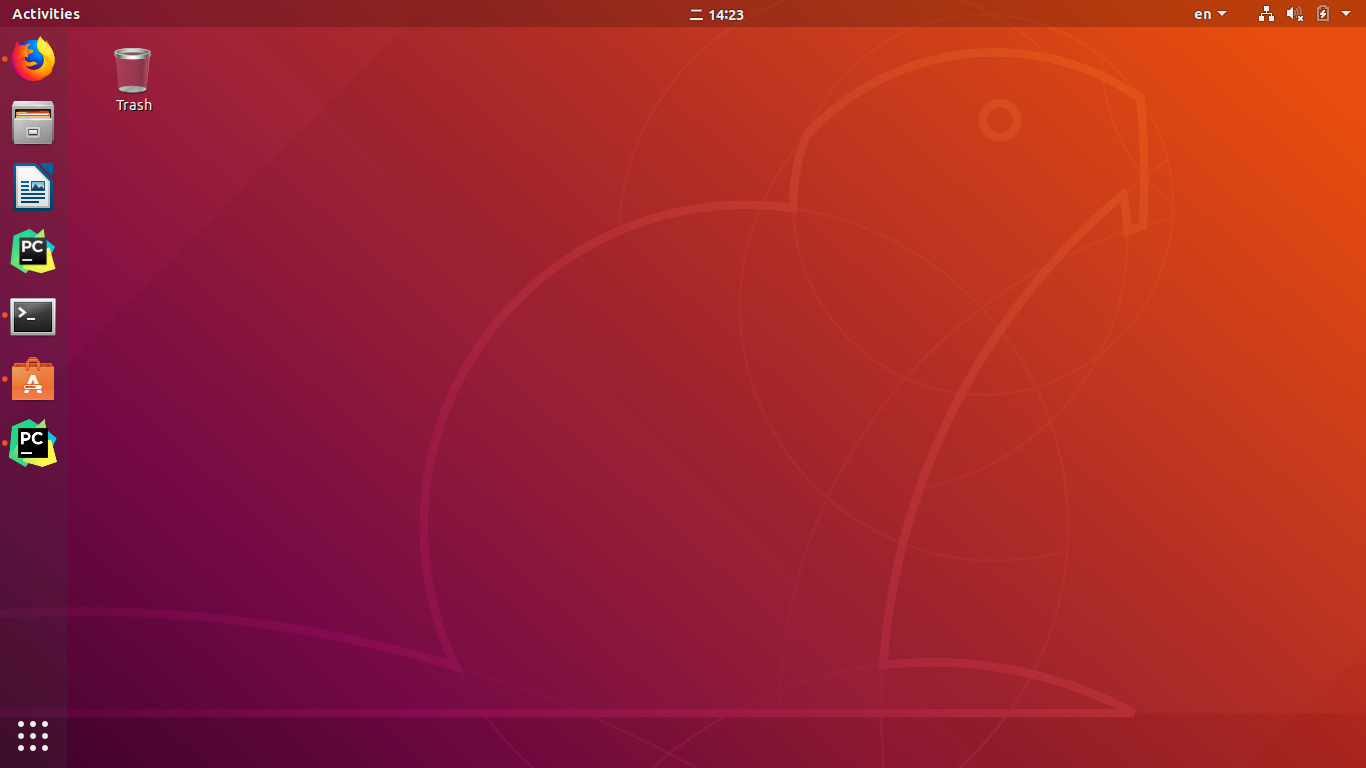
Task: Click the PyCharm launcher just below LibreOffice Writer
Action: 33,251
